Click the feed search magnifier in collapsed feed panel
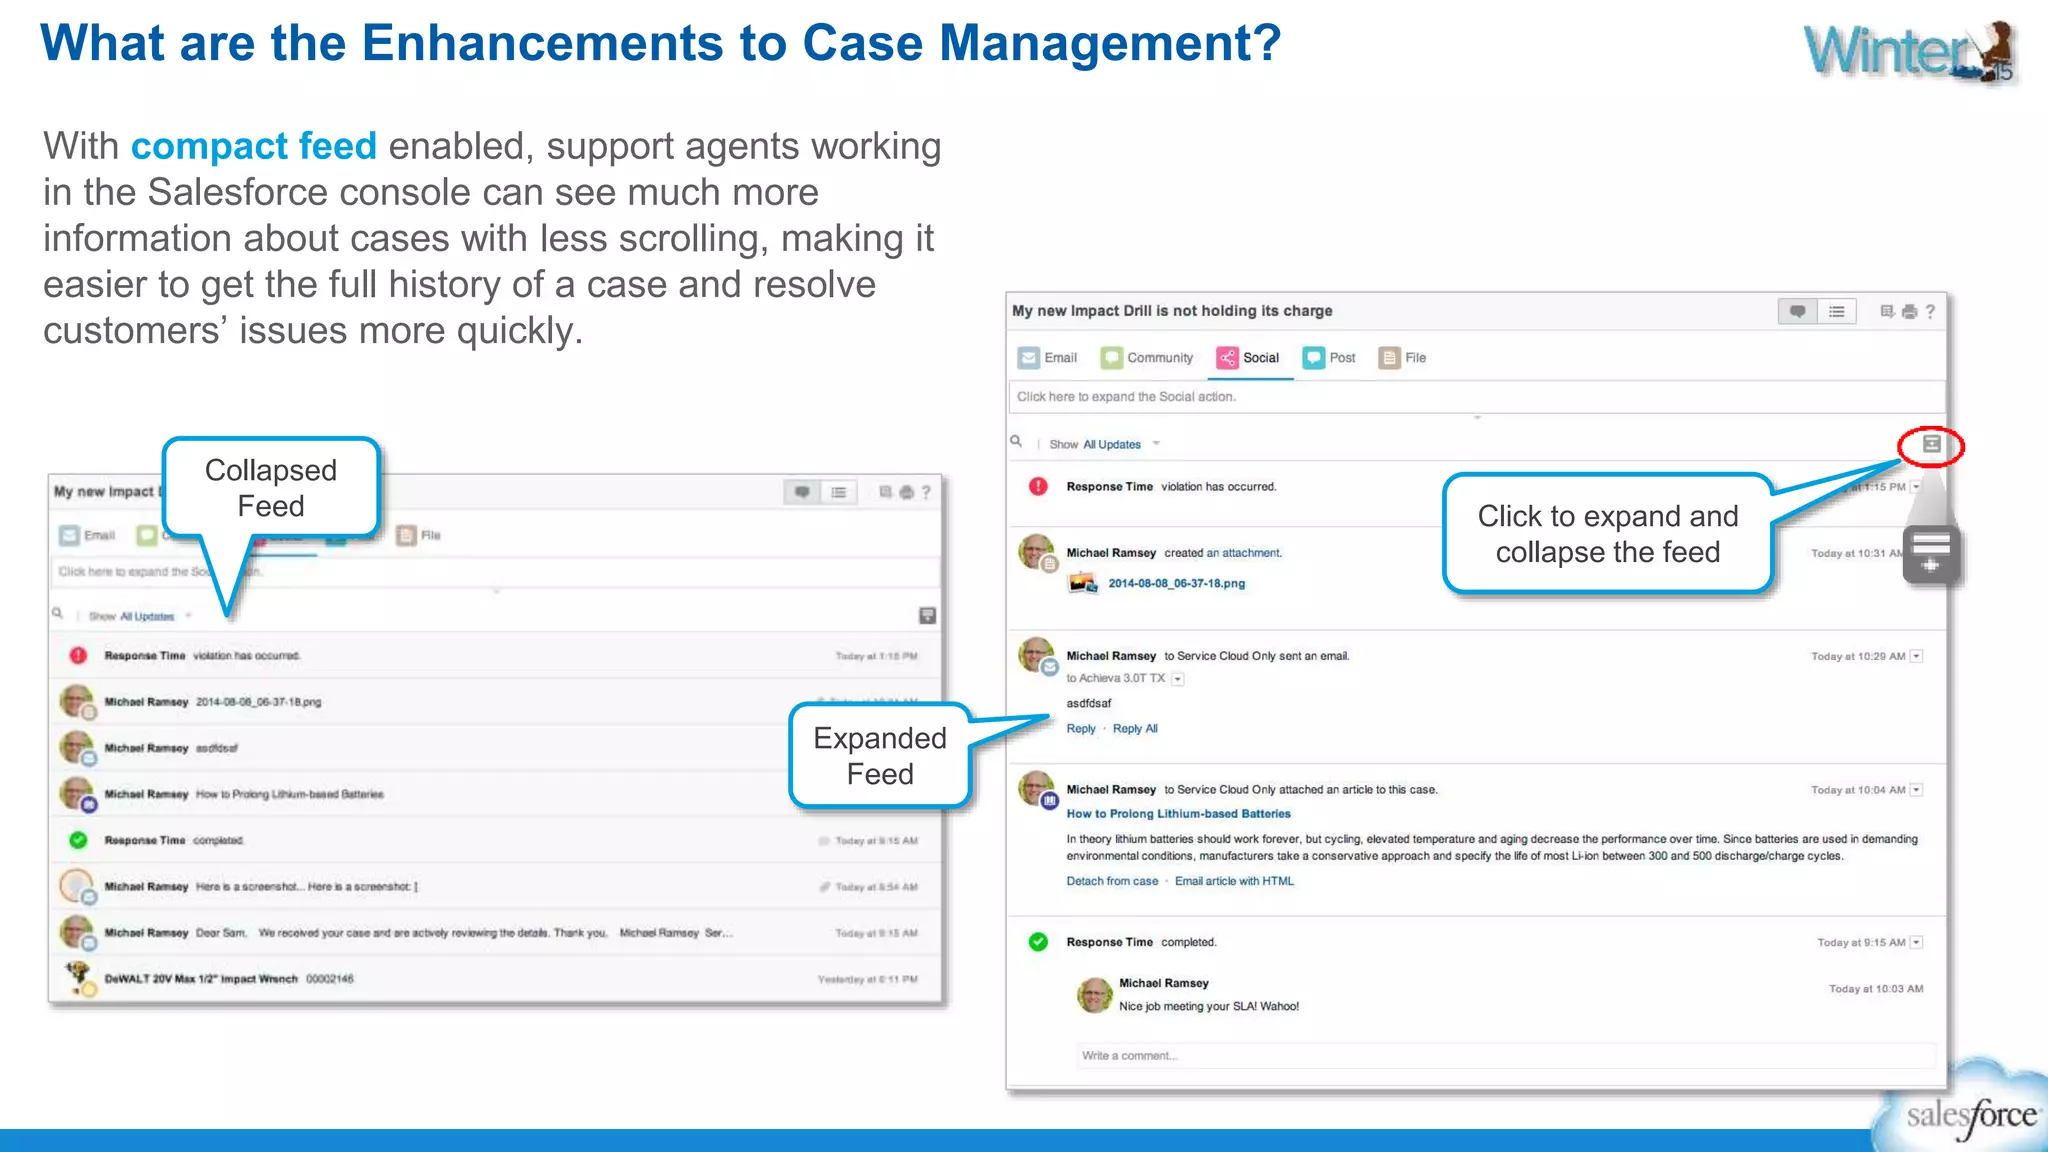 (57, 613)
